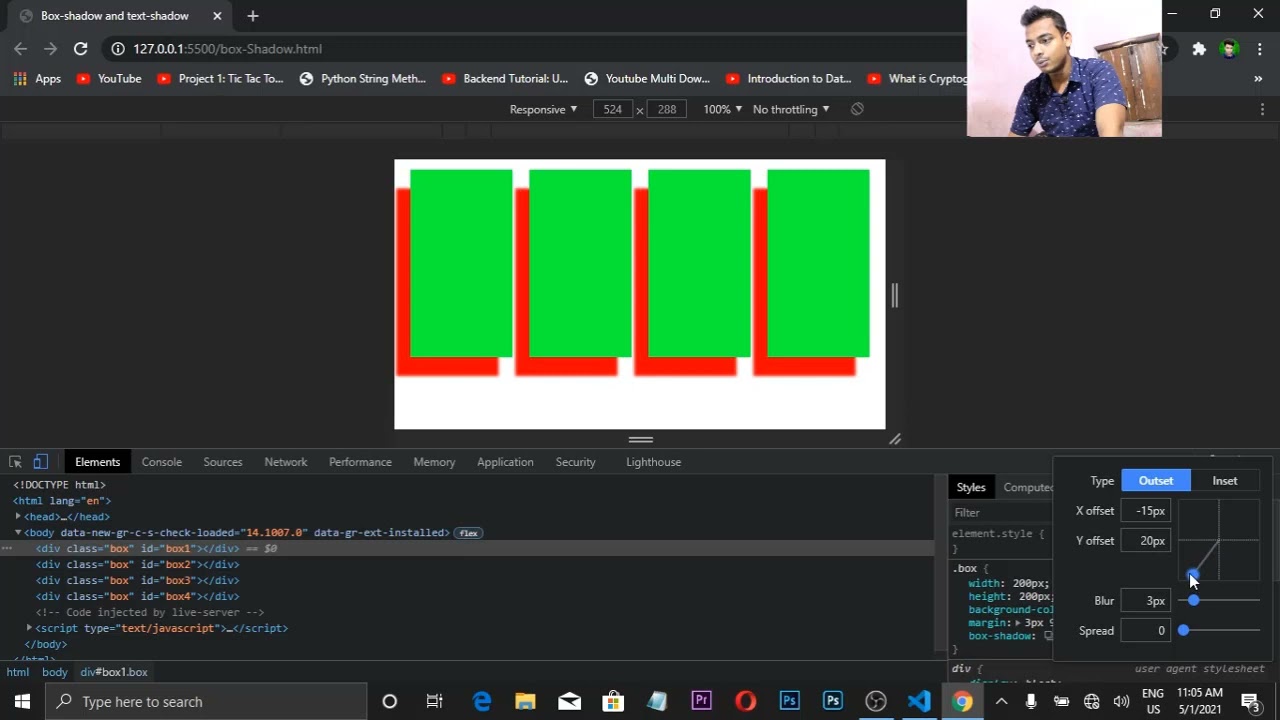Expand the head element in DOM tree
This screenshot has height=720, width=1280.
coord(18,517)
